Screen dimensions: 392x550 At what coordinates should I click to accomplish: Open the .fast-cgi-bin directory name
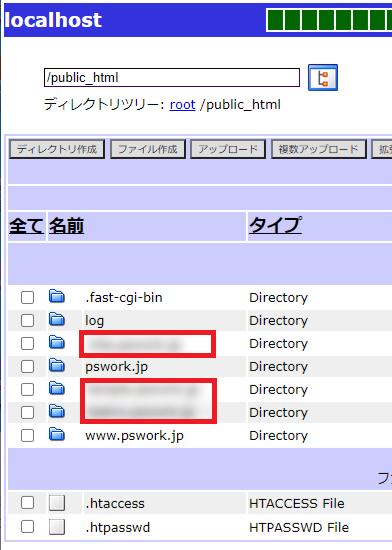coord(124,297)
